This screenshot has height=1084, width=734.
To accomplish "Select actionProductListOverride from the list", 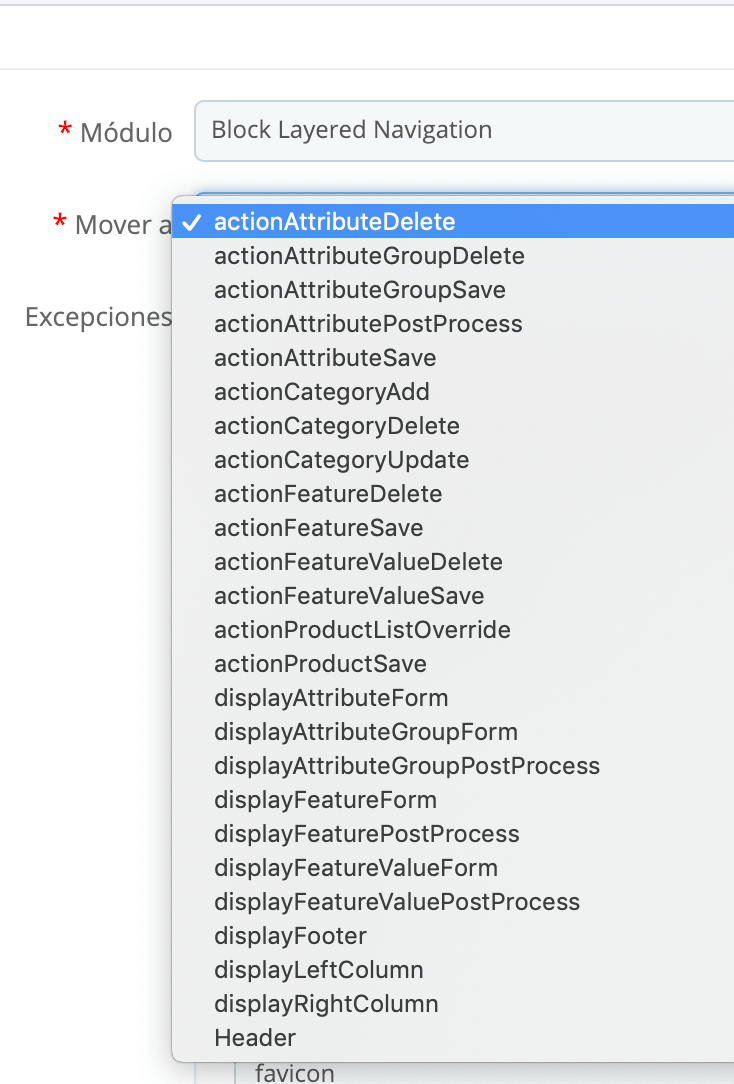I will (362, 630).
